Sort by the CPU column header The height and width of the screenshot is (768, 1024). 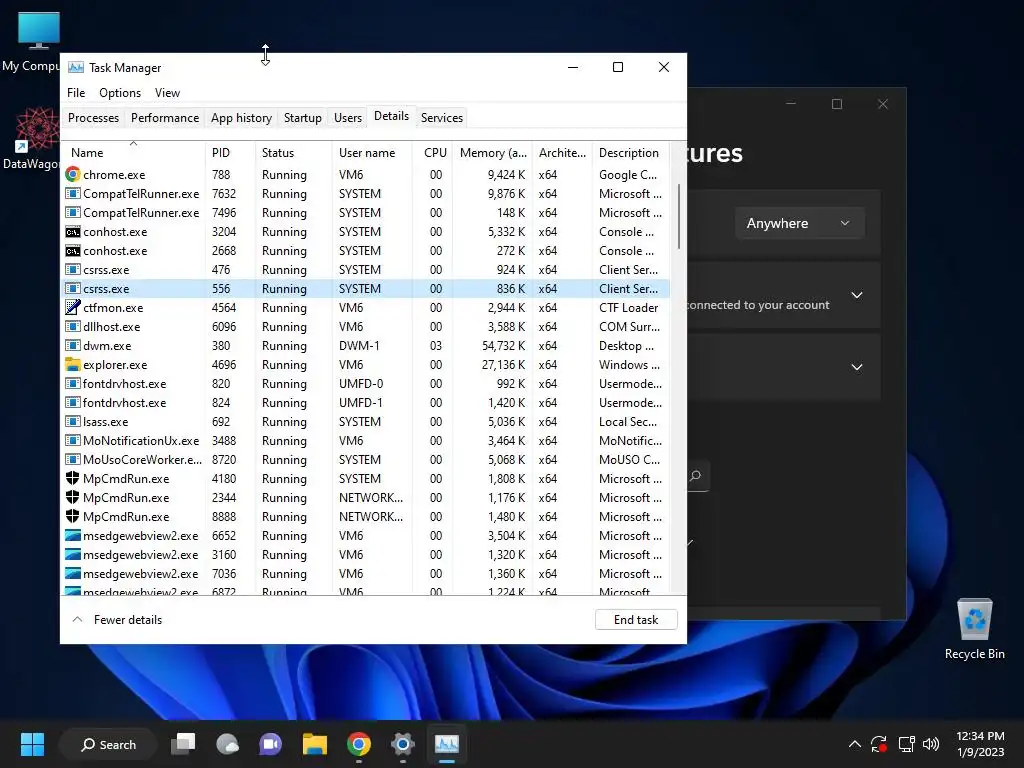(434, 152)
